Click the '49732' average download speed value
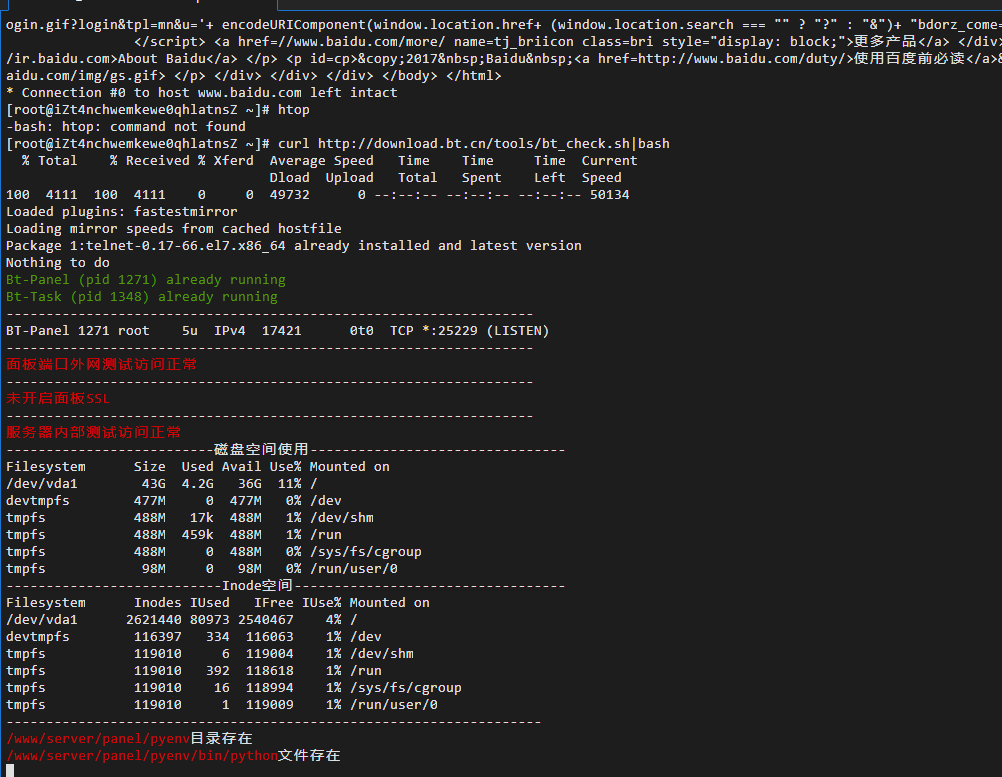Screen dimensions: 1002x777 [289, 195]
